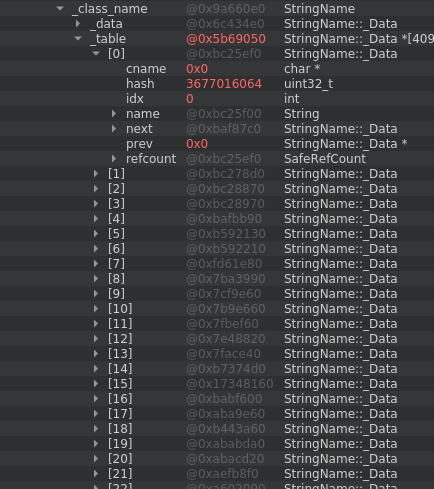This screenshot has width=434, height=489.
Task: Click the SafeRefCount type cell
Action: pos(325,159)
